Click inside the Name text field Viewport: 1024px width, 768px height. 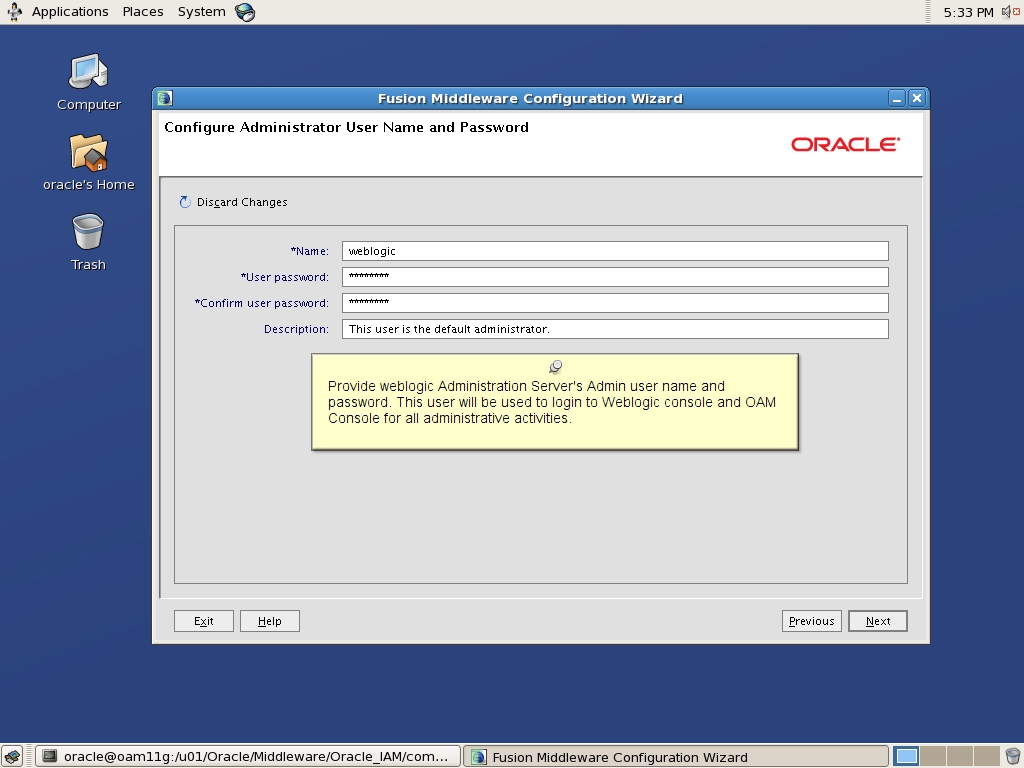[613, 250]
